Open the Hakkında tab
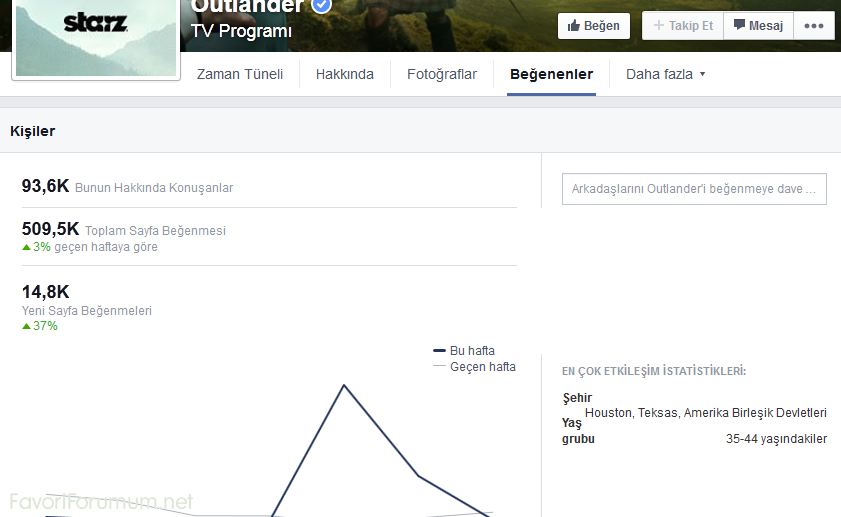Screen dimensions: 841x517 [x=345, y=74]
